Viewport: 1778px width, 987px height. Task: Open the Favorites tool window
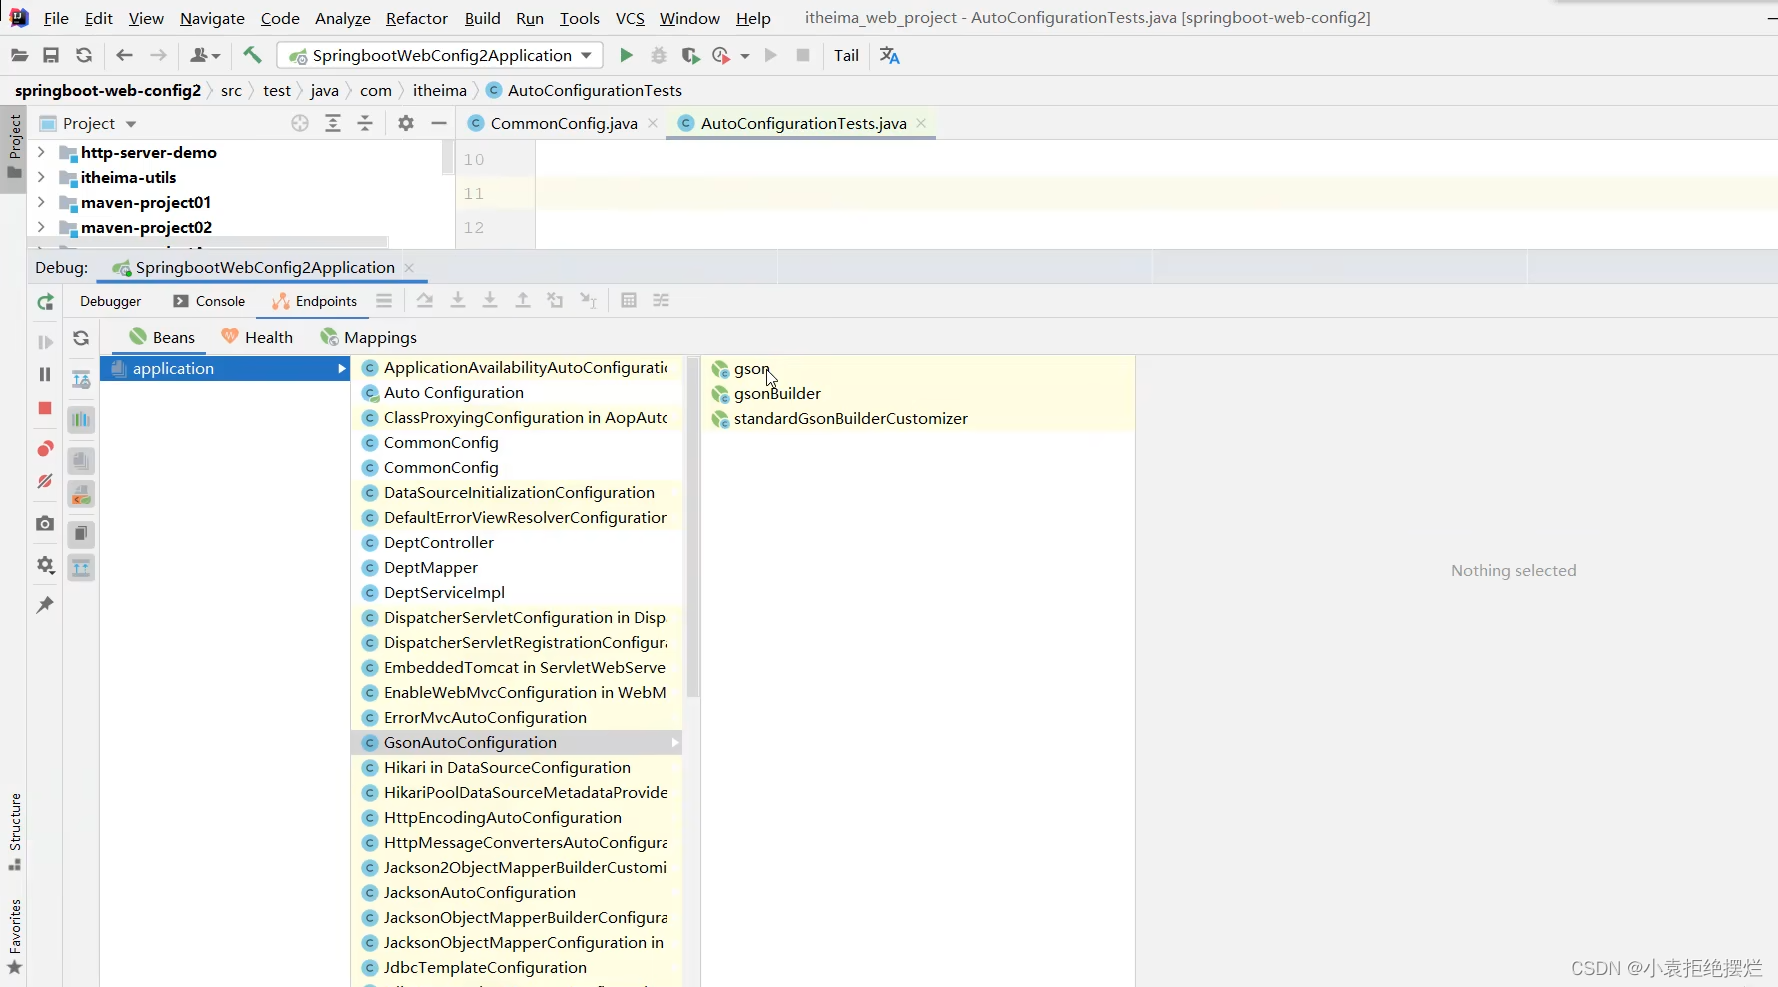point(15,936)
